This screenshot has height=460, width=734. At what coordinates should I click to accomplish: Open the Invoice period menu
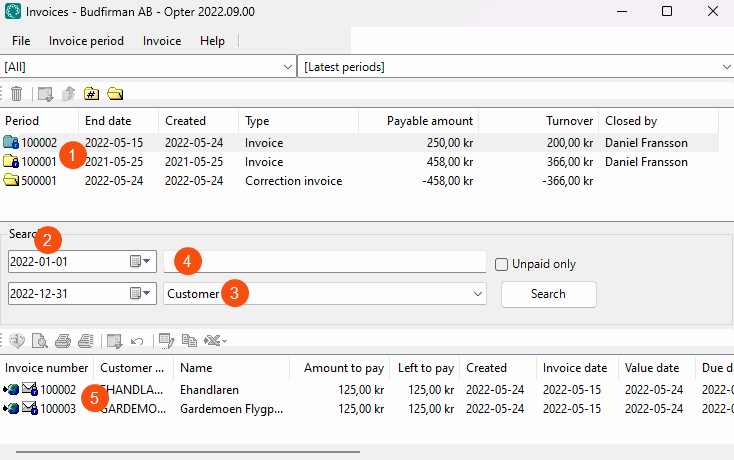click(x=86, y=41)
